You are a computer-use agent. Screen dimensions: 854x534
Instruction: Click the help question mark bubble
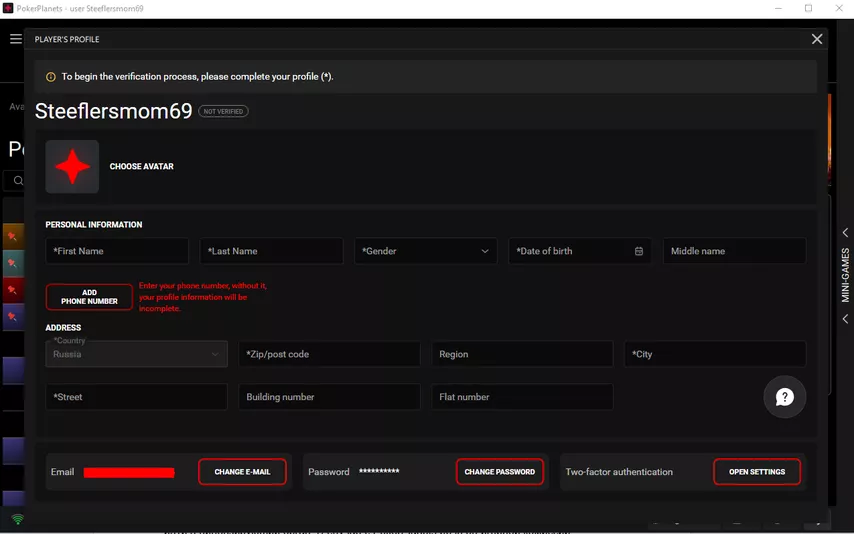tap(785, 397)
